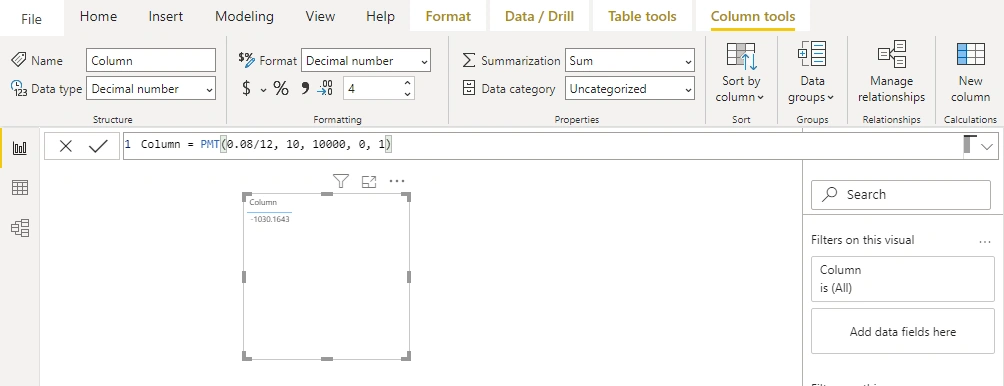Open the Modeling tab

(244, 17)
